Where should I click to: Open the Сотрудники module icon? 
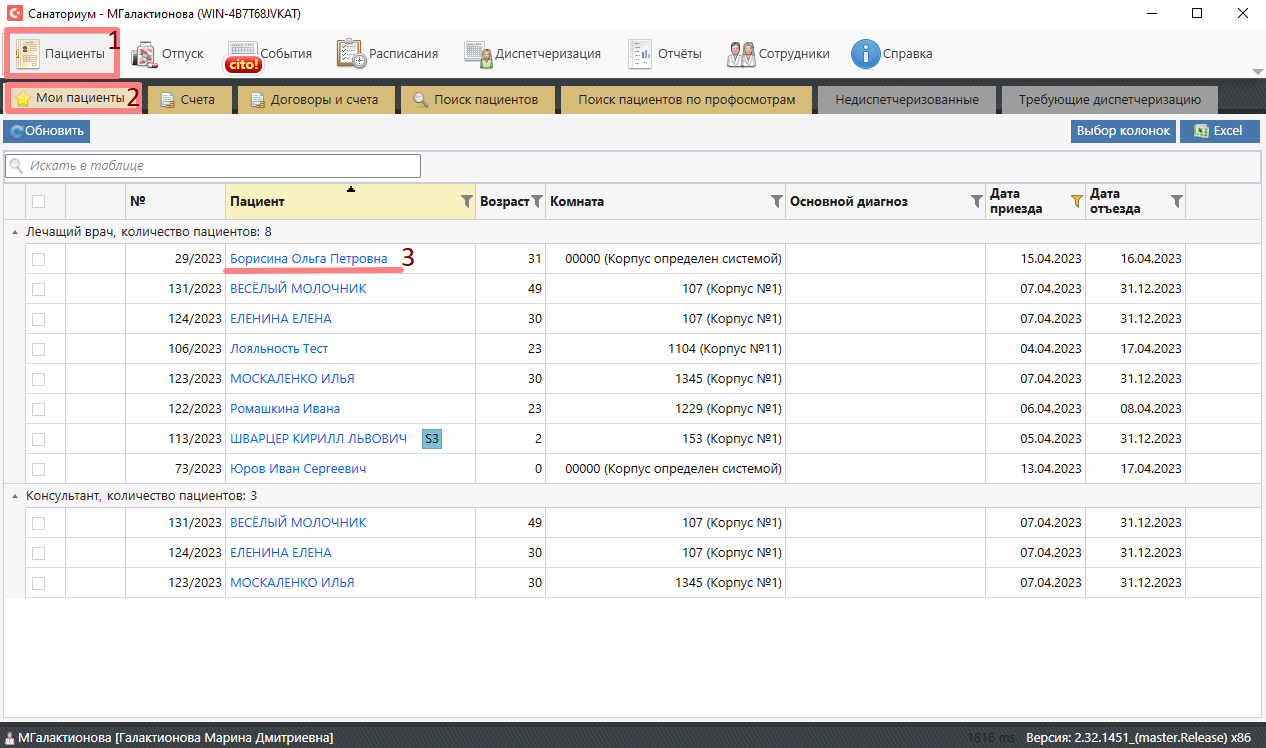point(741,54)
